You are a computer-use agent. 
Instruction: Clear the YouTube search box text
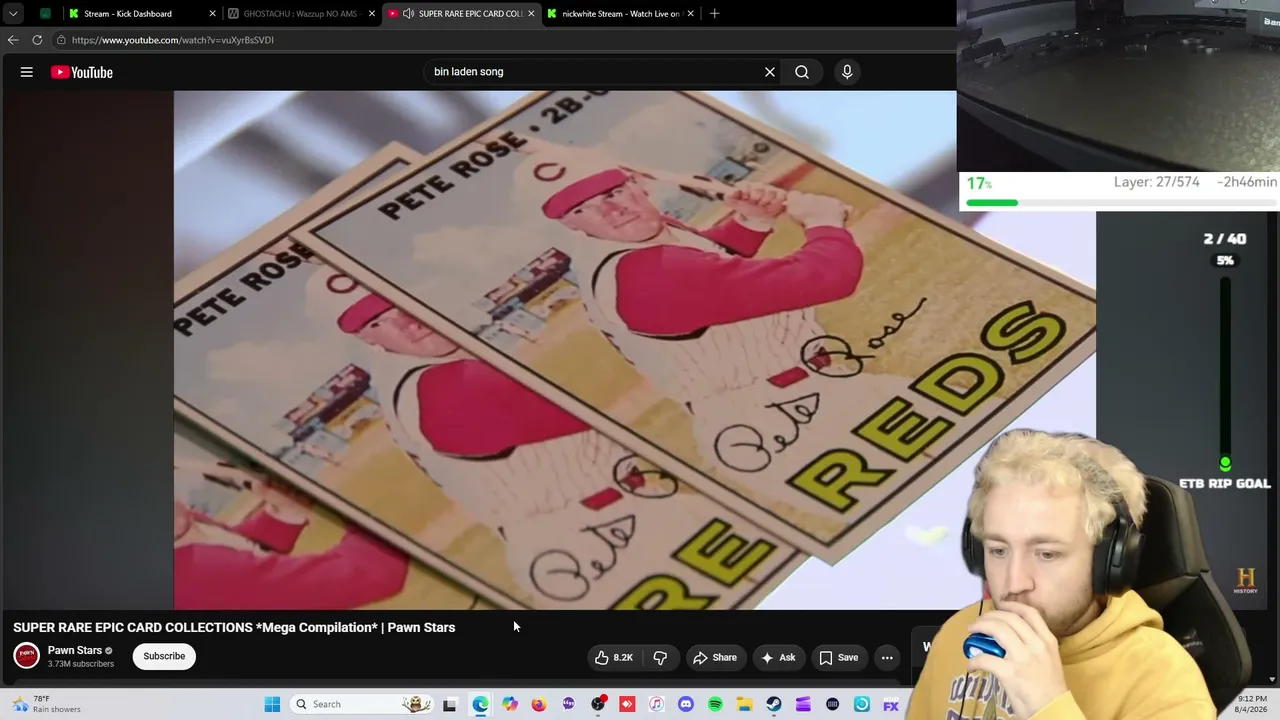click(x=770, y=72)
